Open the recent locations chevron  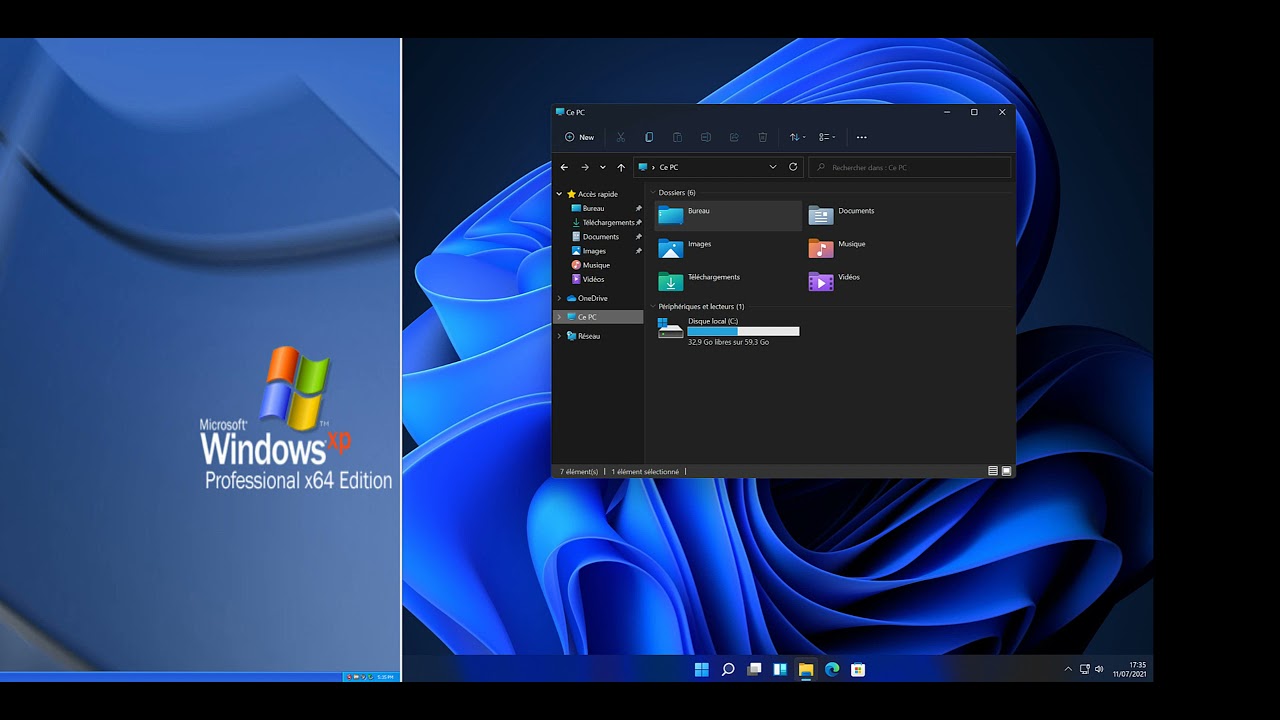pyautogui.click(x=602, y=167)
